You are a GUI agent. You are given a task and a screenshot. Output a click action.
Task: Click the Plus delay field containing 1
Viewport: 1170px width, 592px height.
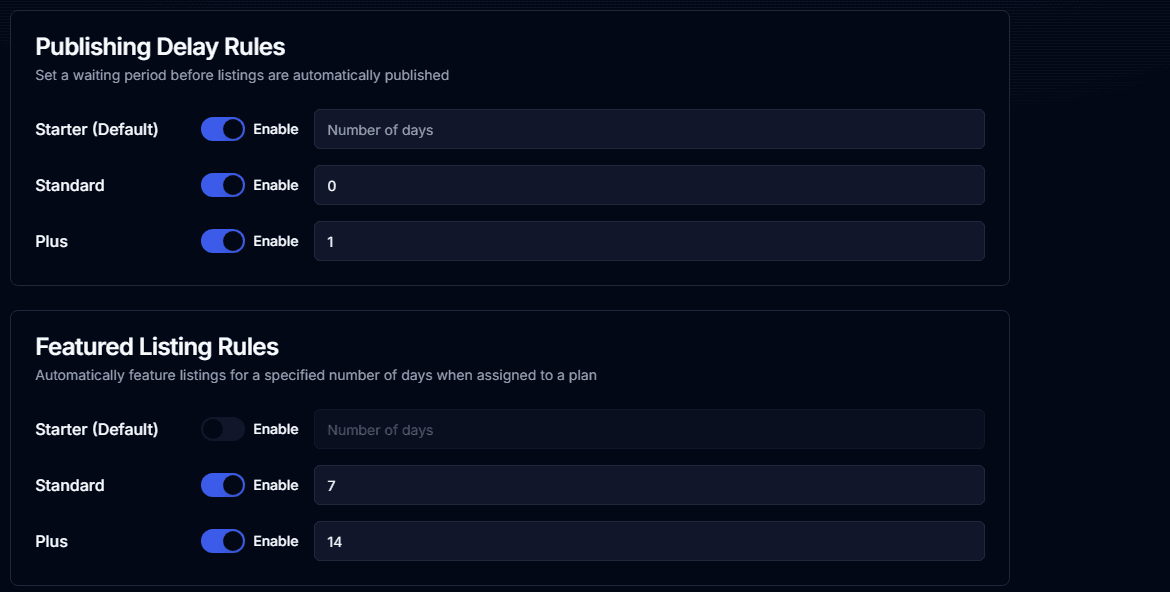648,241
